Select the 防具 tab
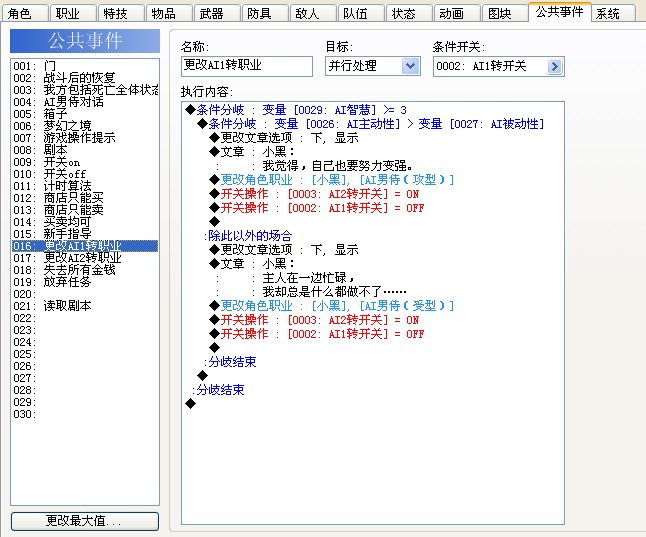This screenshot has height=537, width=646. pyautogui.click(x=265, y=13)
